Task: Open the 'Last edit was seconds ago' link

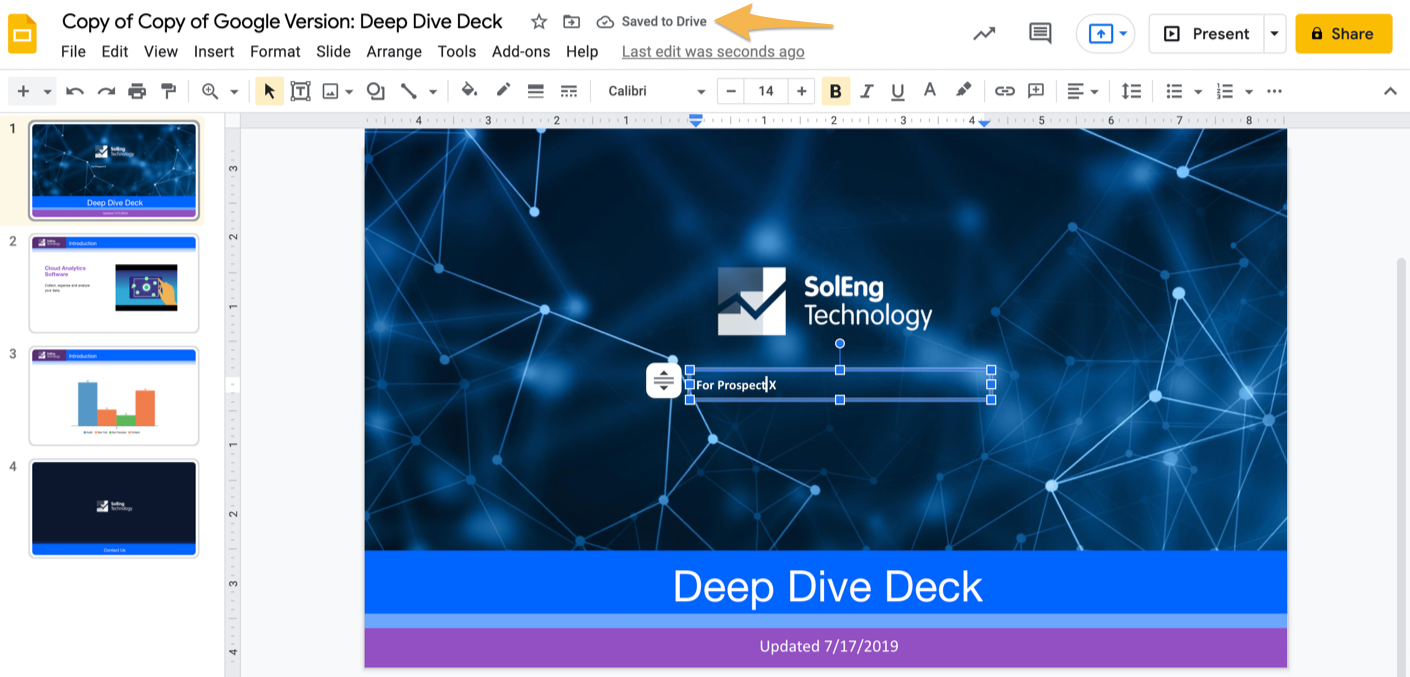Action: click(x=713, y=52)
